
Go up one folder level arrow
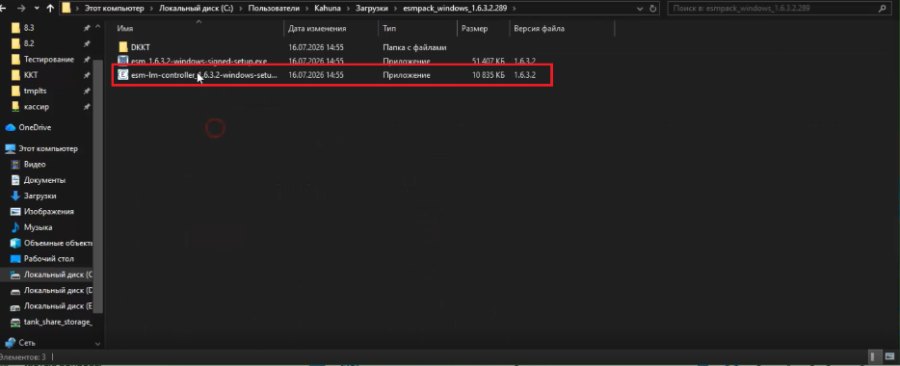(50, 9)
